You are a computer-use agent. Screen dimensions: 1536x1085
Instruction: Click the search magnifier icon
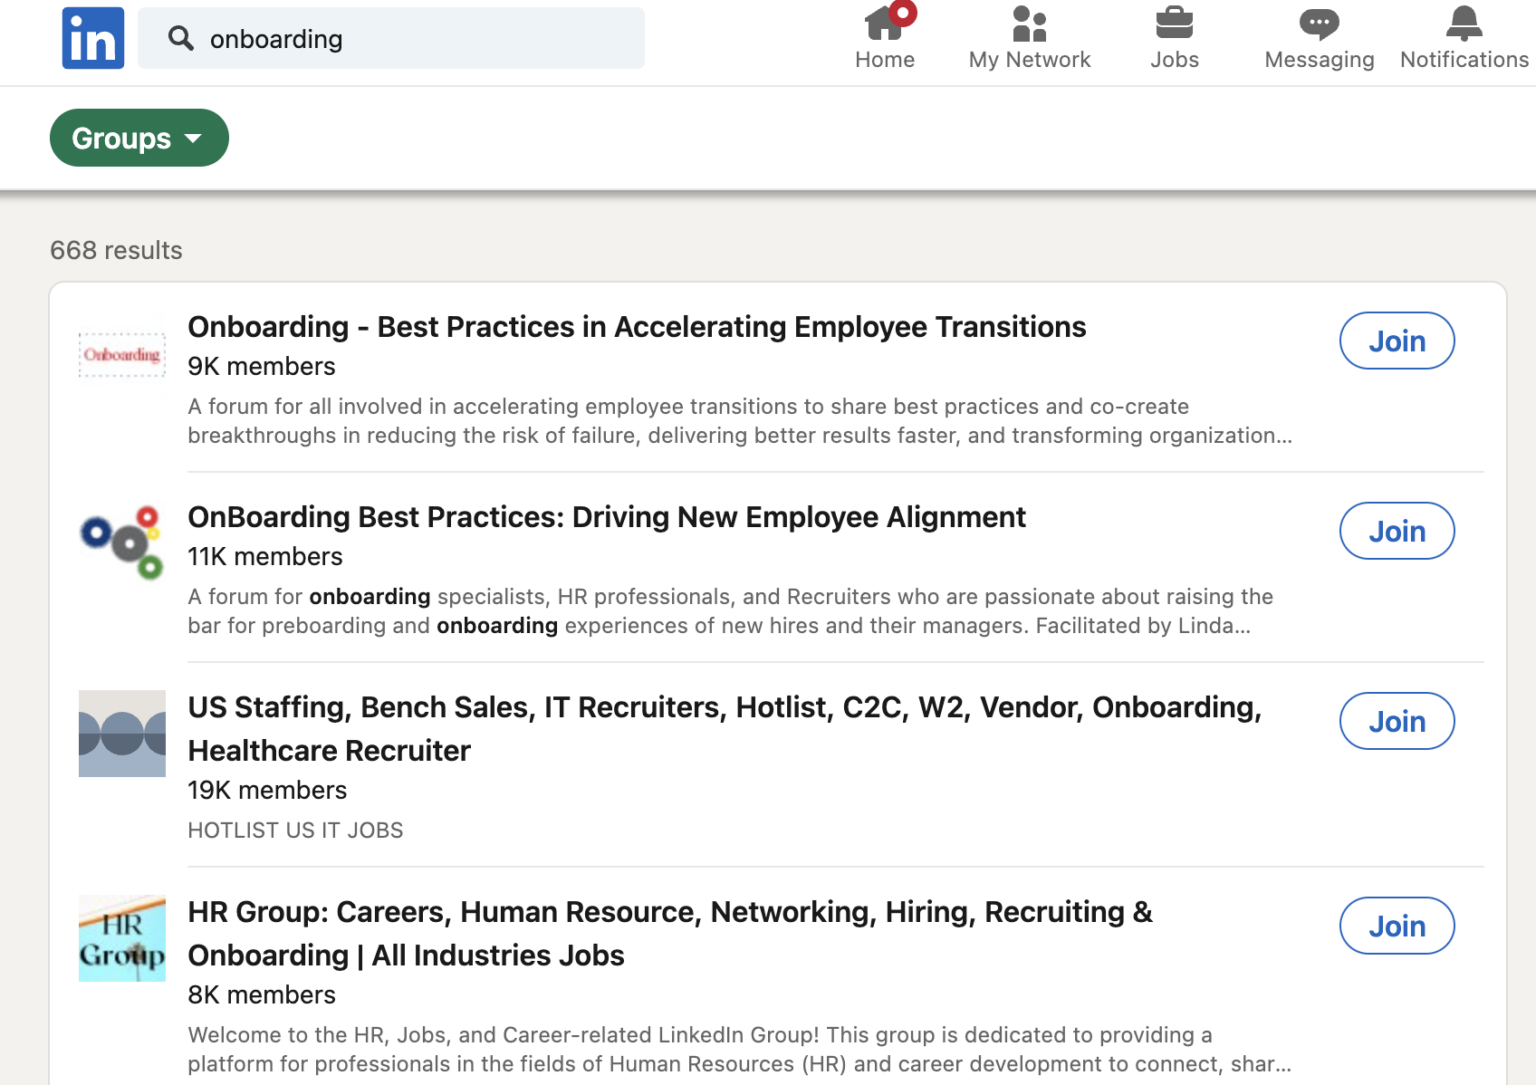[181, 38]
